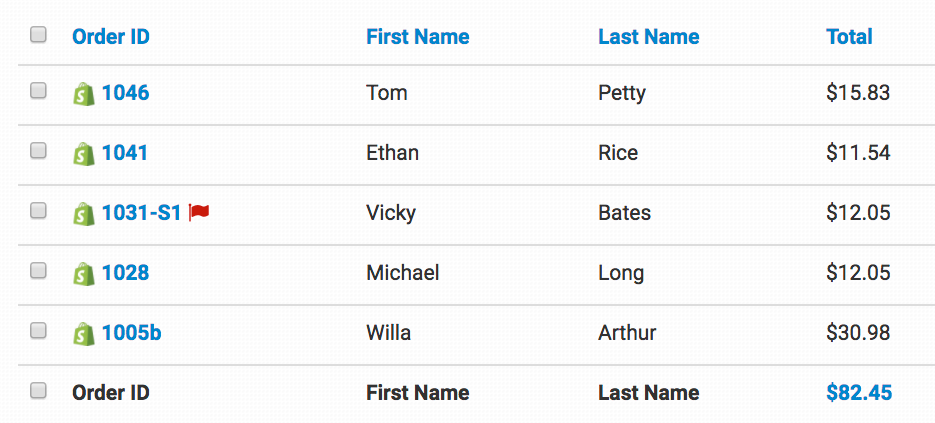Viewport: 935px width, 423px height.
Task: Click the Shopify icon beside order 1028
Action: tap(84, 274)
